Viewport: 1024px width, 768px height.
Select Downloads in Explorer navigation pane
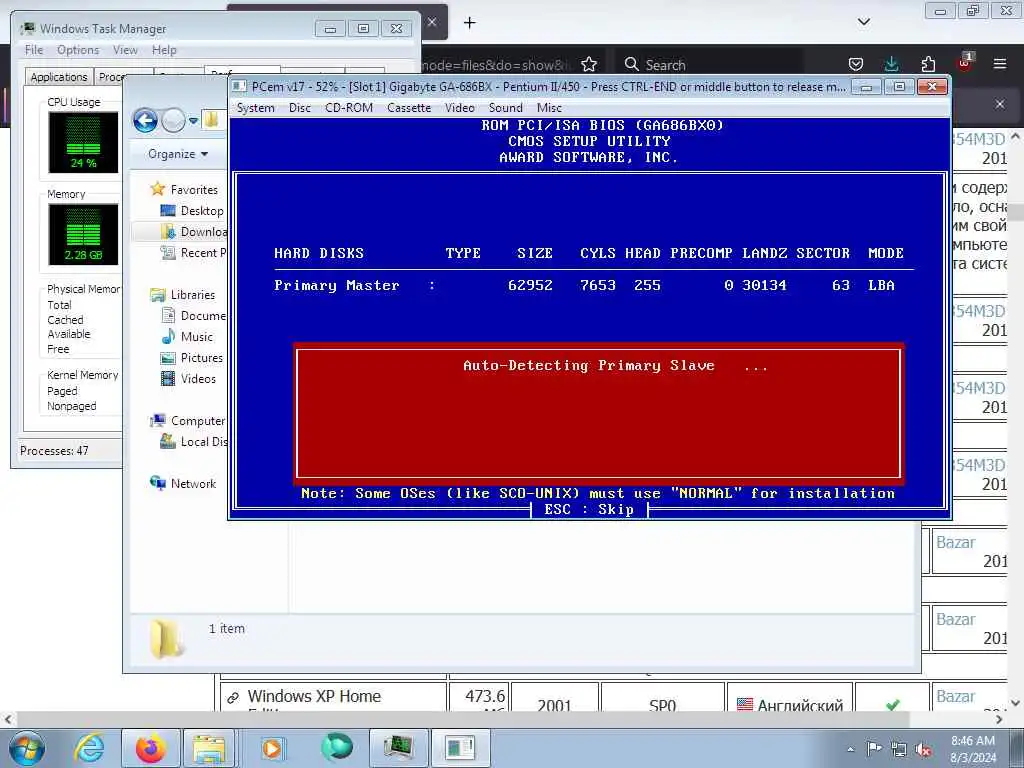(203, 231)
